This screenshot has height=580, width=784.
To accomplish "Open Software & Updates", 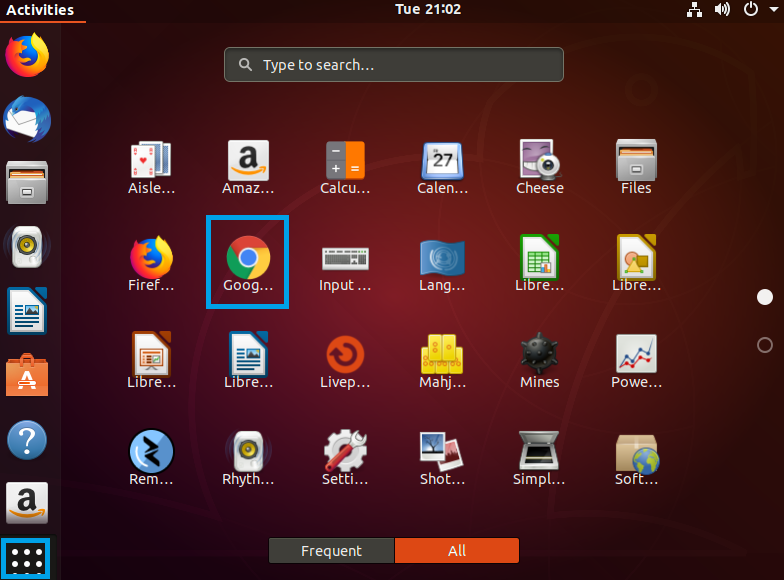I will [x=636, y=458].
